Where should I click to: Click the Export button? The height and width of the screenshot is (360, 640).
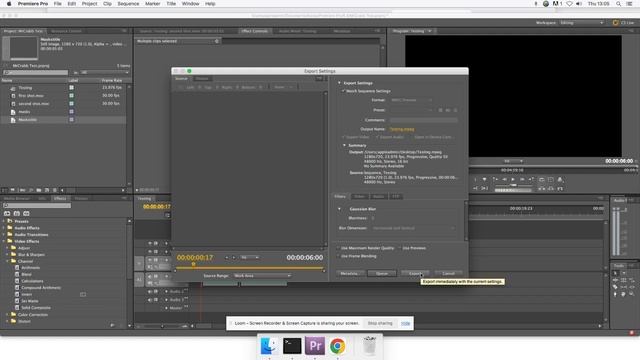[x=415, y=273]
